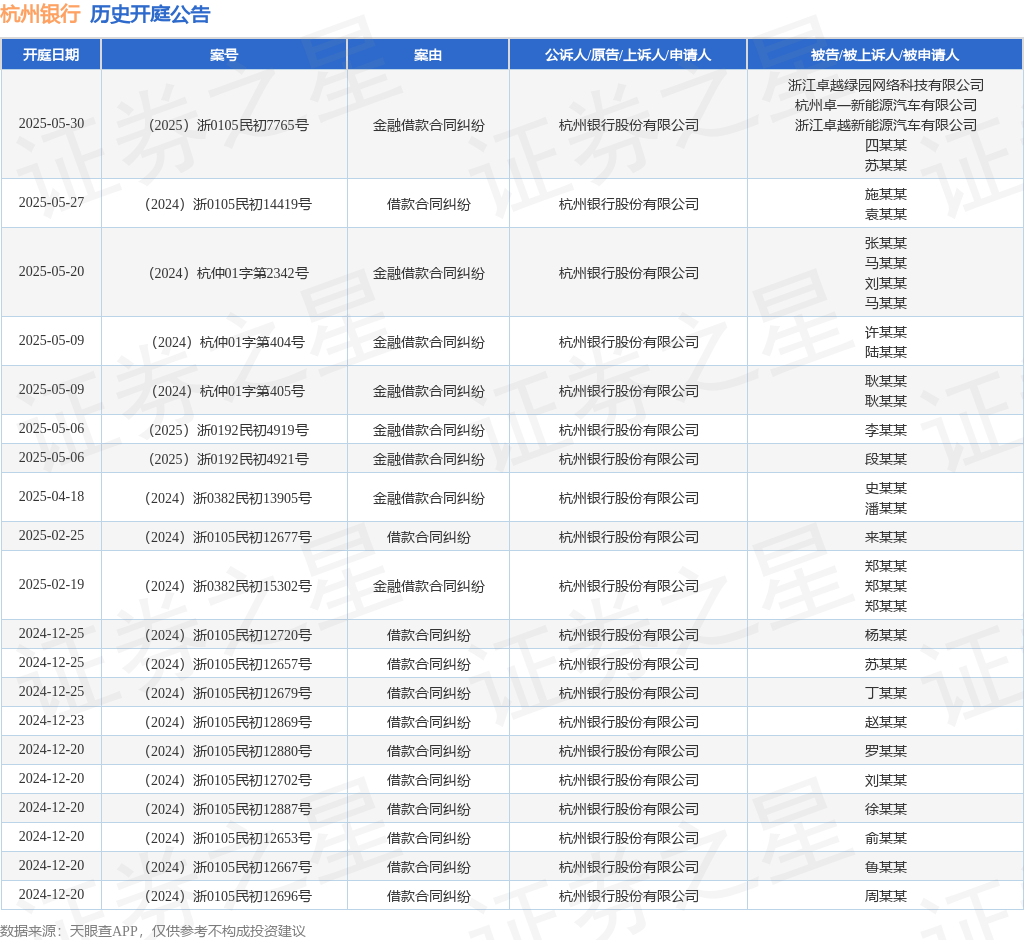The height and width of the screenshot is (940, 1024).
Task: Click 借款合同纠纷 in the 14419号 row
Action: pyautogui.click(x=428, y=204)
